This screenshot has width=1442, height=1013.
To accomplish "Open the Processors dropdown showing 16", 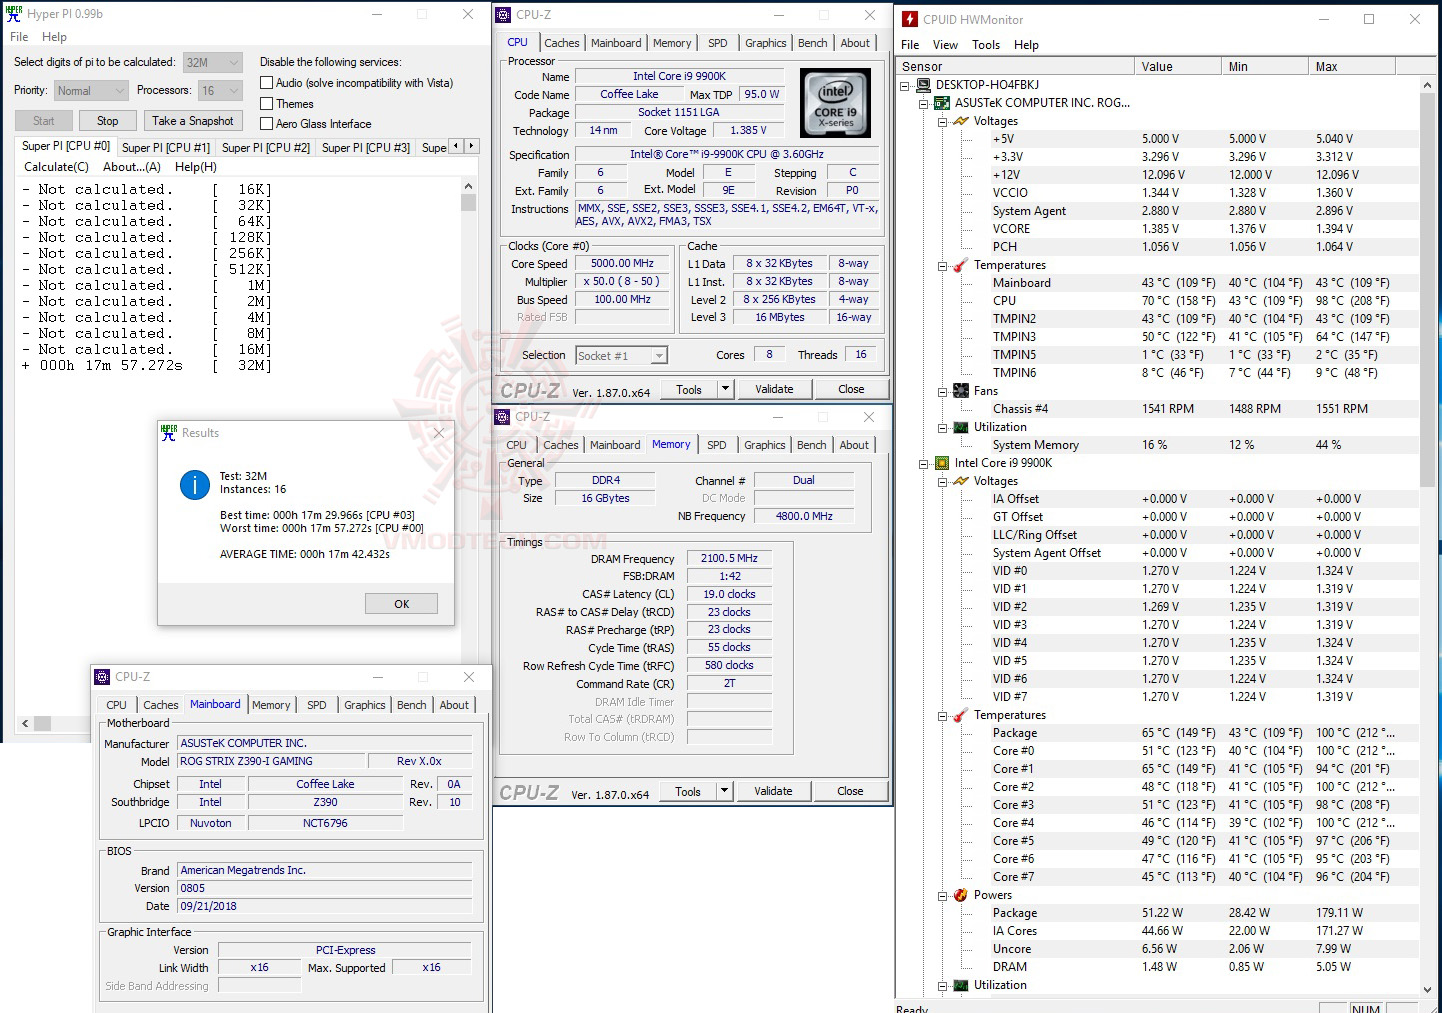I will [220, 91].
